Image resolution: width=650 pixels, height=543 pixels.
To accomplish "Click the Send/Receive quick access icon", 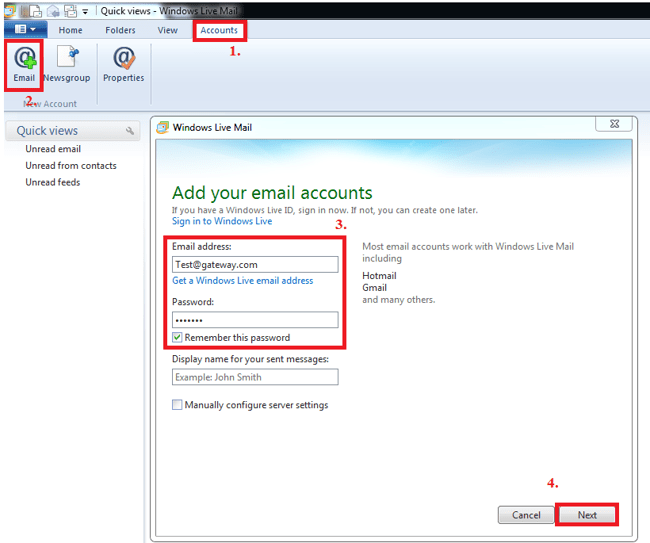I will (x=70, y=11).
